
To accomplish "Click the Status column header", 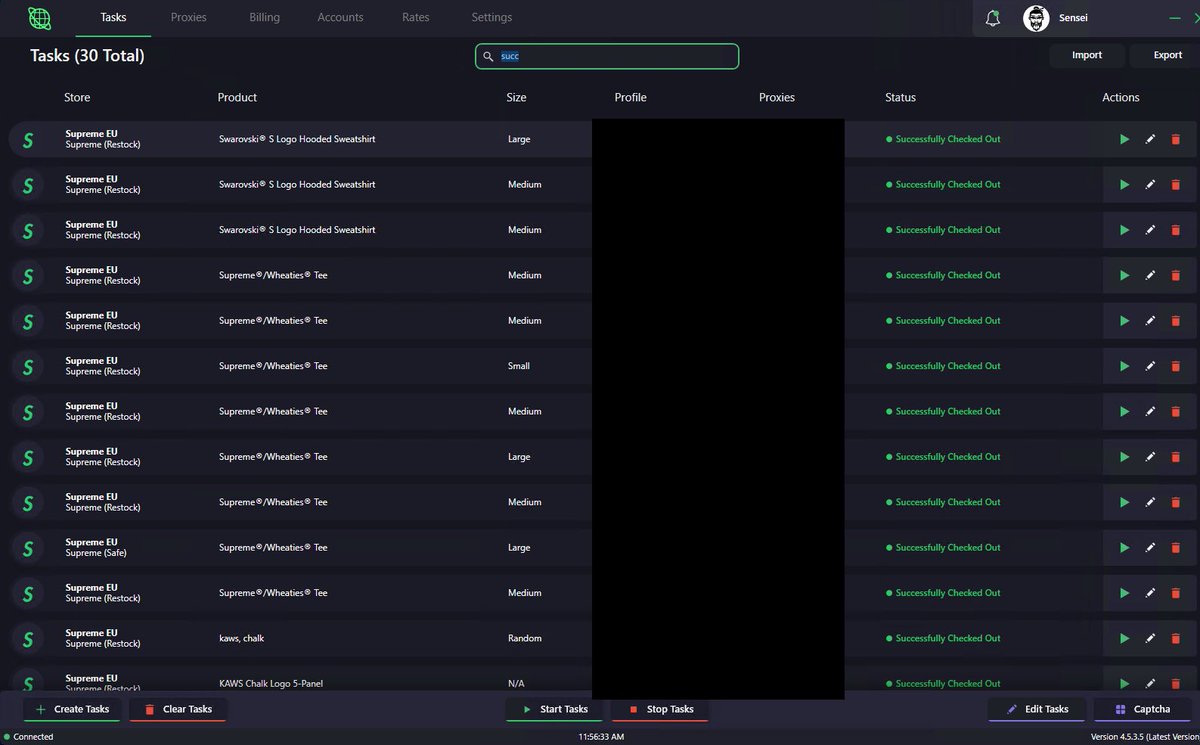I will [900, 98].
